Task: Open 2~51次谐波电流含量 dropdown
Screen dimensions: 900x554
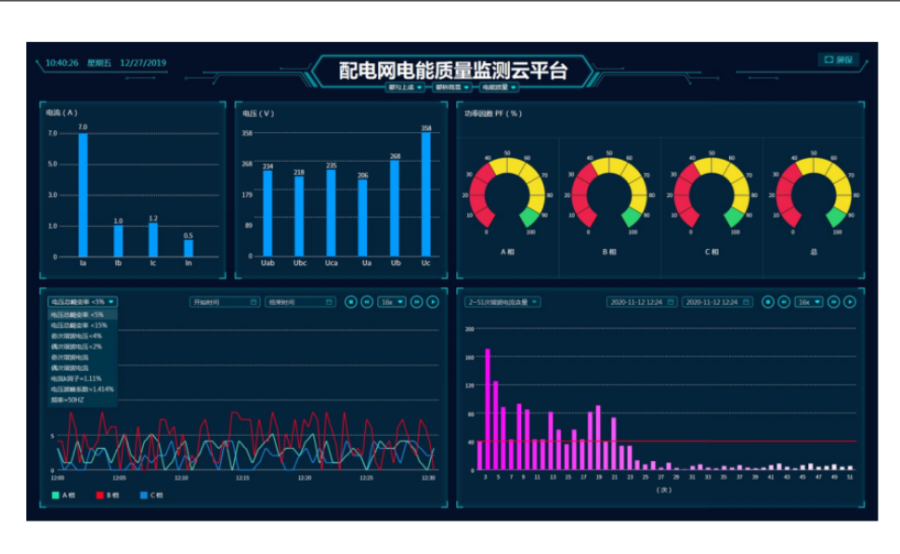Action: click(502, 301)
